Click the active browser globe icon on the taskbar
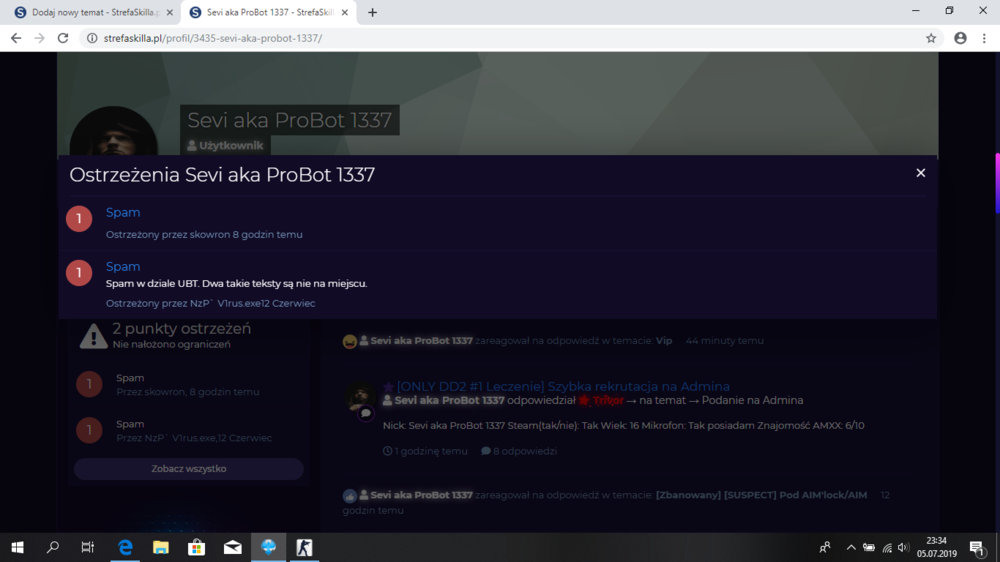 (268, 547)
